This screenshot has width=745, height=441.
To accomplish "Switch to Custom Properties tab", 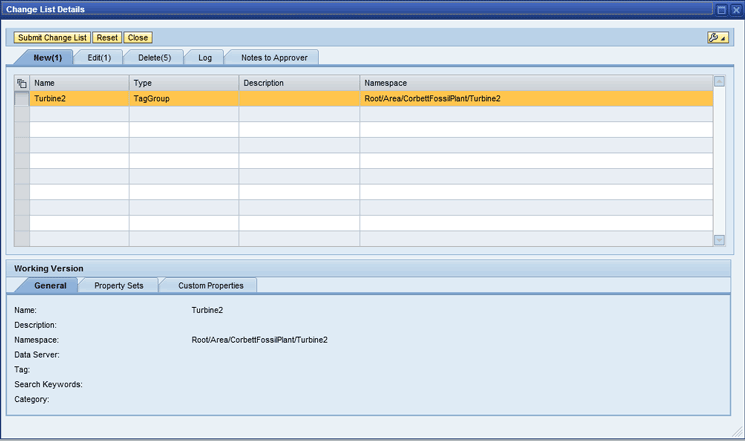I will (210, 285).
